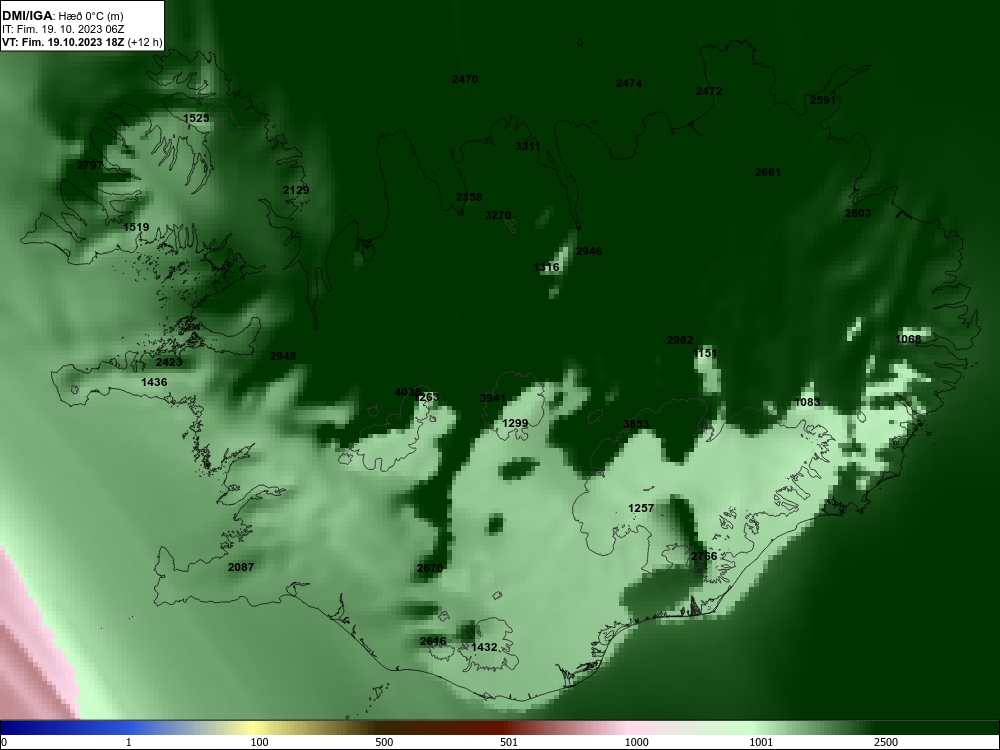Click the map value 2946

click(x=589, y=251)
